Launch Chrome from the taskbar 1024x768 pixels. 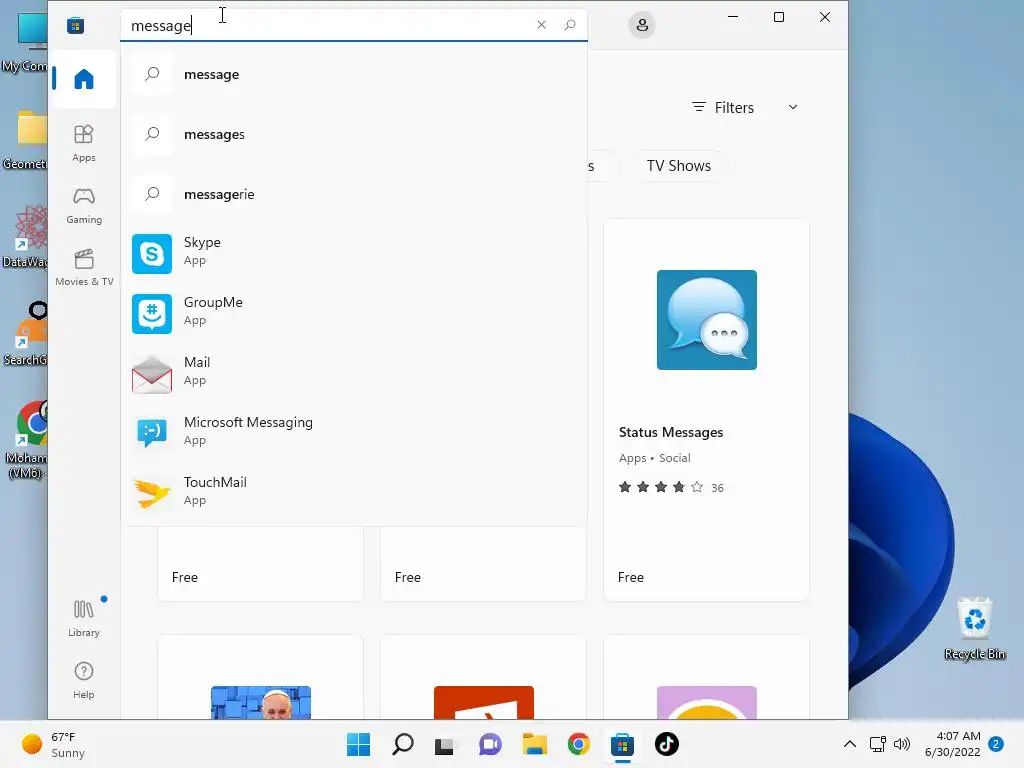(x=579, y=744)
